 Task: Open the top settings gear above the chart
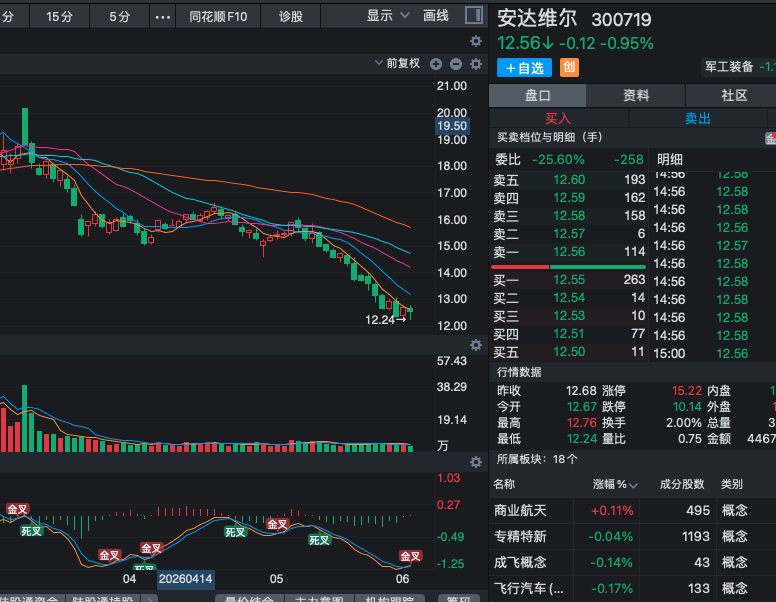[x=476, y=41]
